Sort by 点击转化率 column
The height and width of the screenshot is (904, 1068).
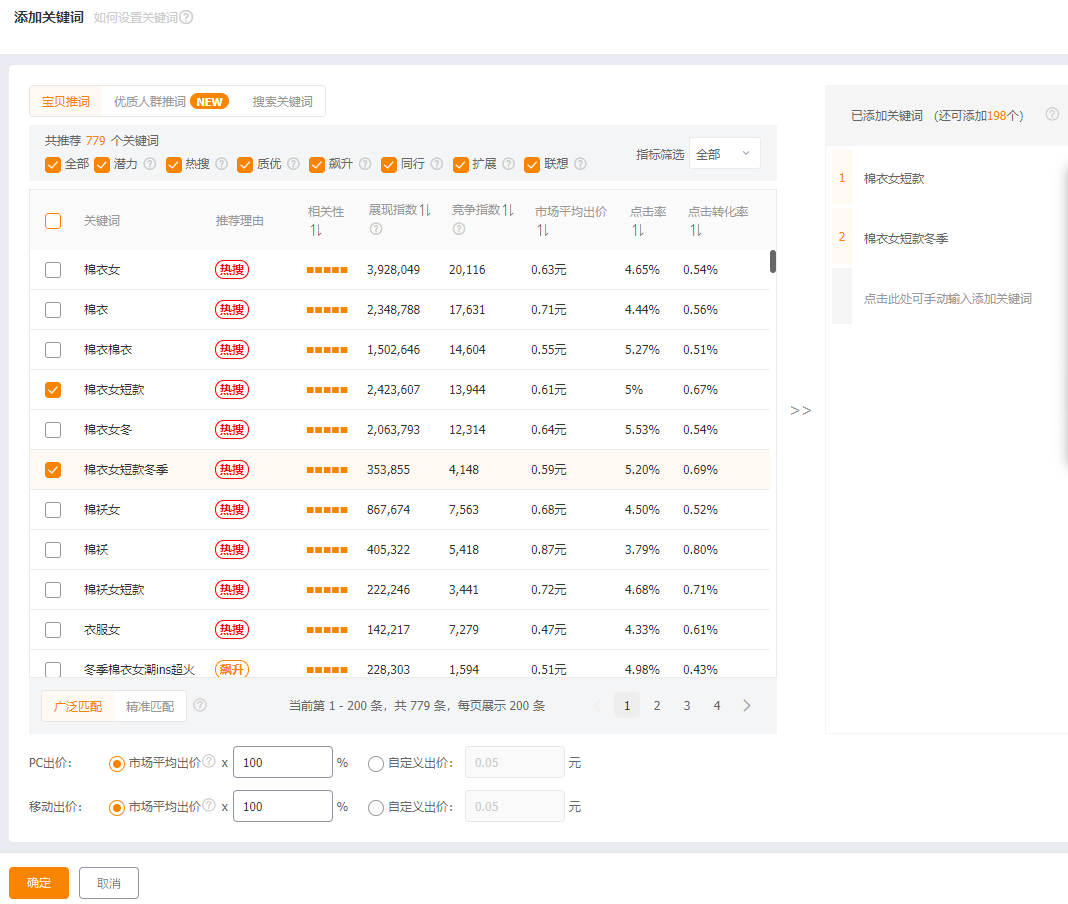(x=693, y=231)
